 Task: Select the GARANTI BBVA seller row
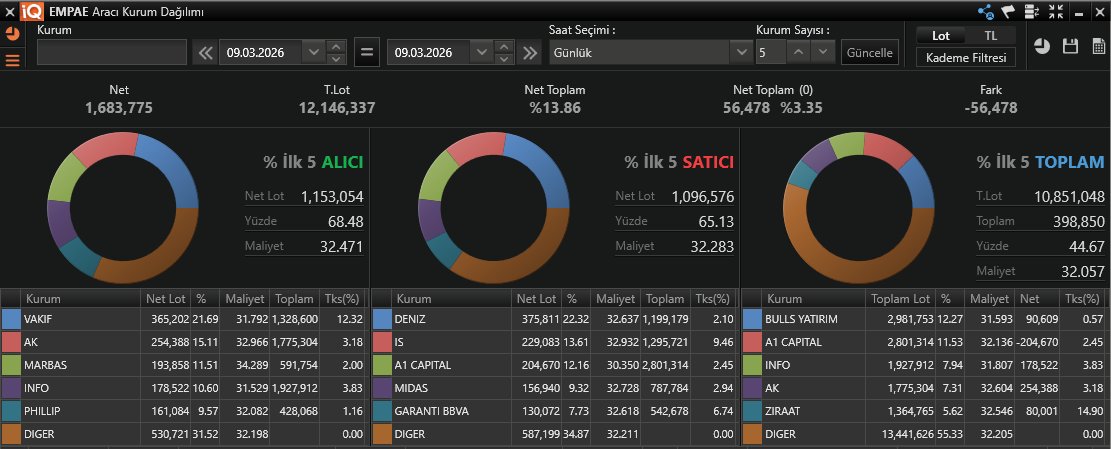(x=555, y=411)
